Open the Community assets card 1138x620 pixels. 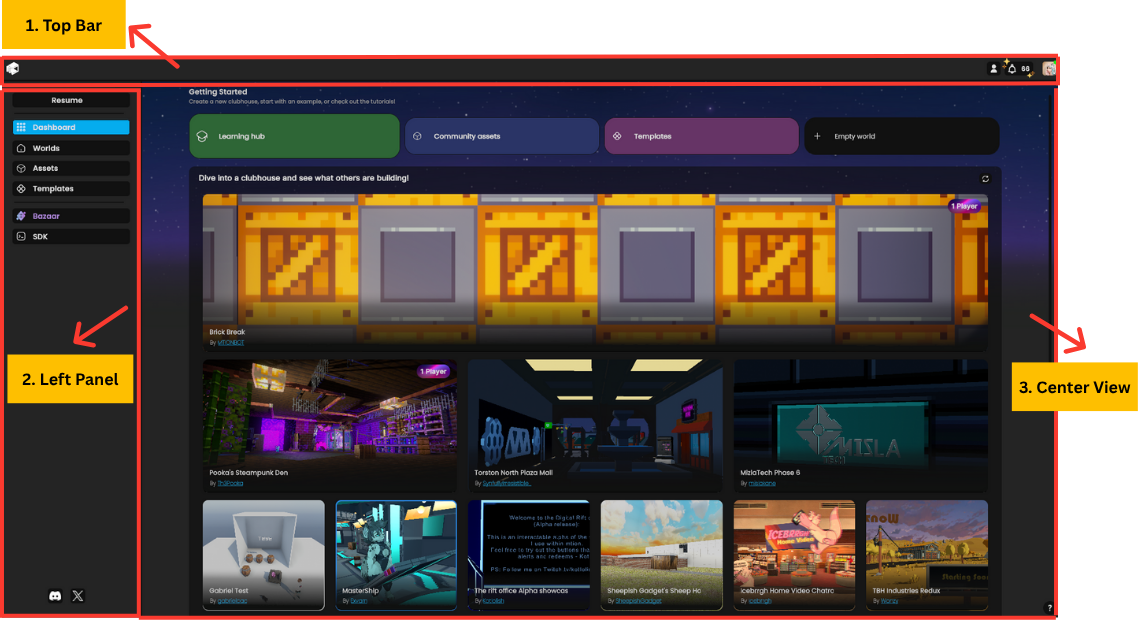pos(501,136)
